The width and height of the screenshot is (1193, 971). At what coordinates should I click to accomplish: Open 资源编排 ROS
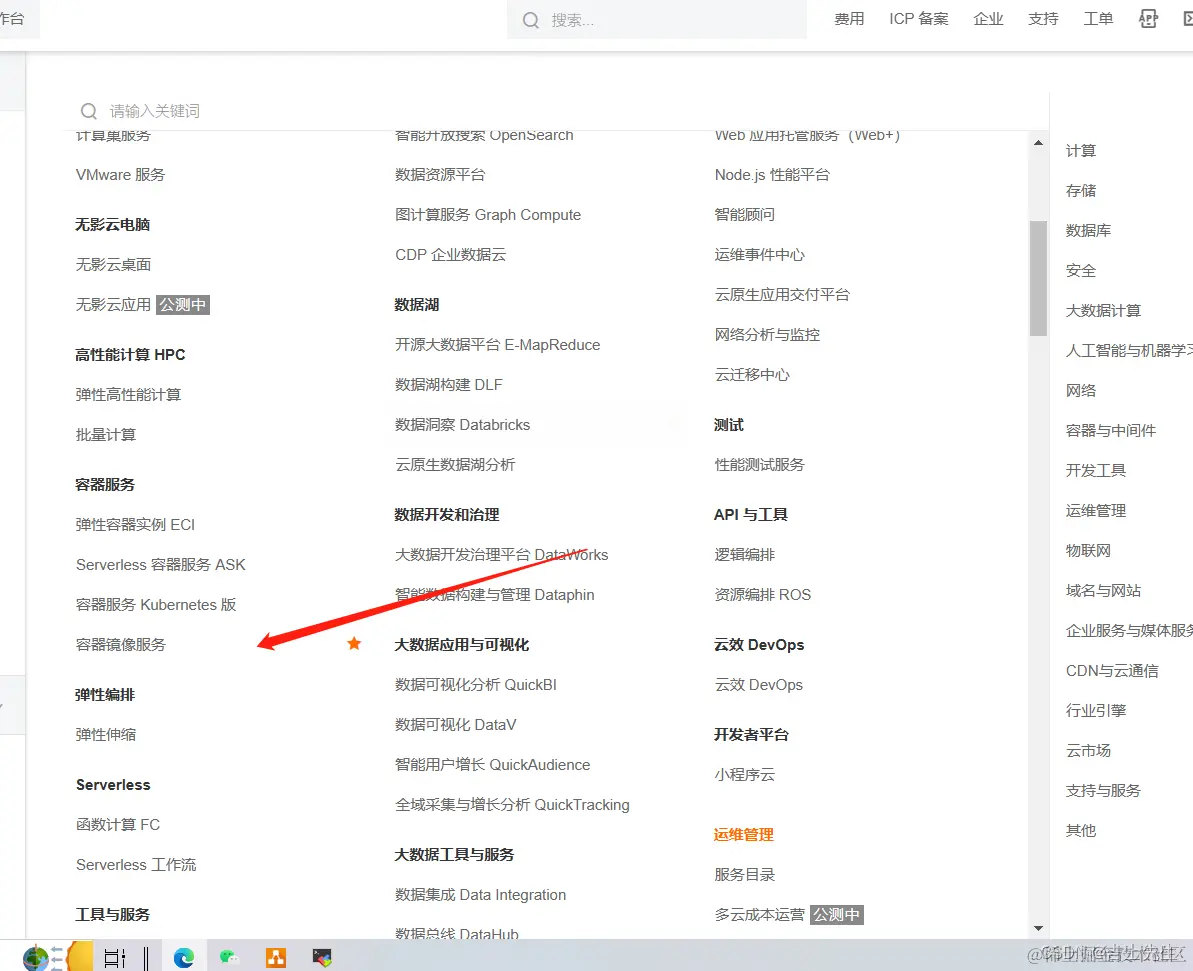(x=762, y=594)
